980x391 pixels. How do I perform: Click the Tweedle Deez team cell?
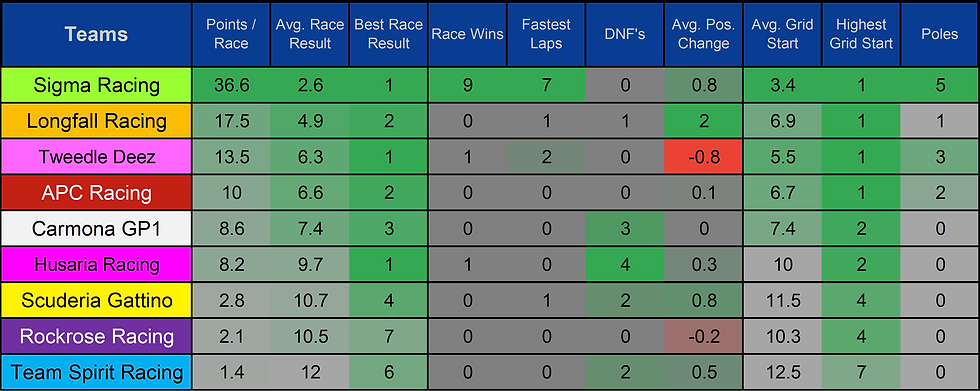(96, 157)
